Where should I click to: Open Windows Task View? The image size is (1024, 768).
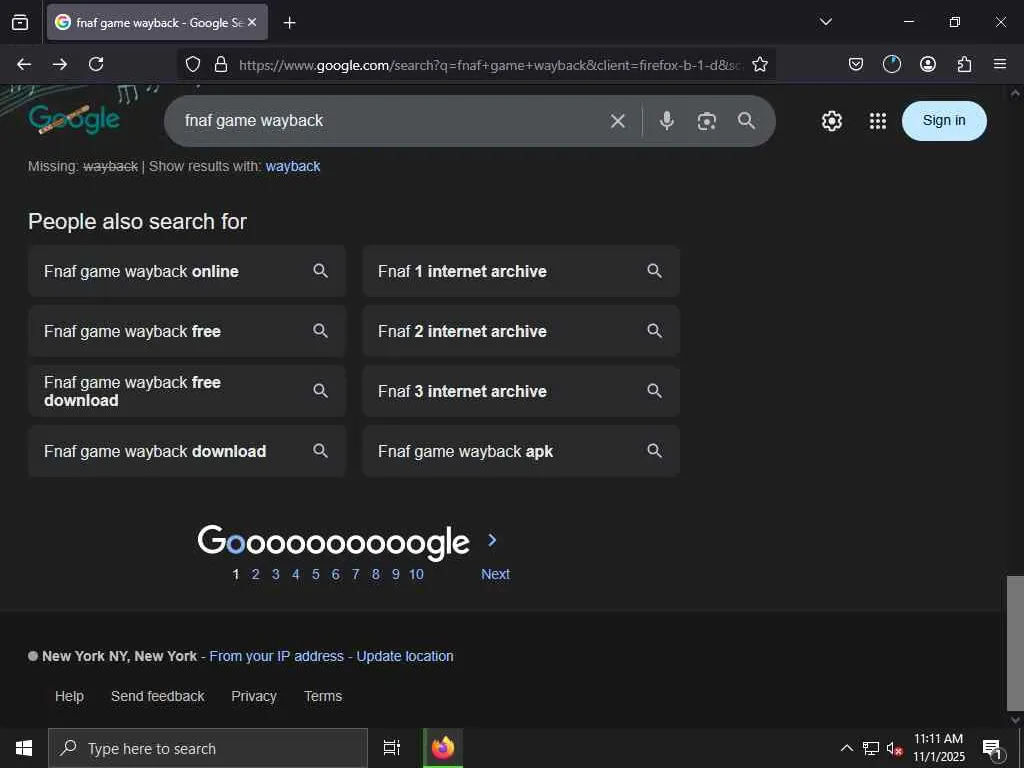pyautogui.click(x=392, y=748)
